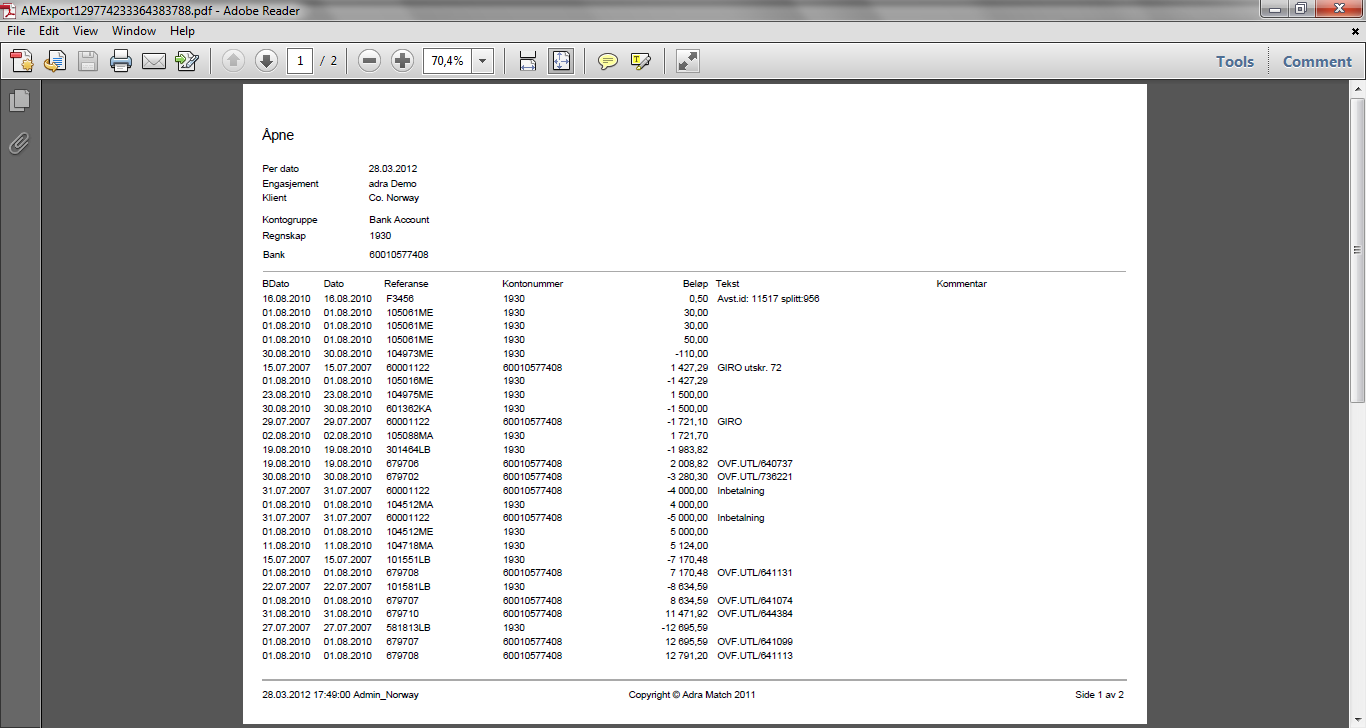
Task: Open the File menu
Action: tap(16, 31)
